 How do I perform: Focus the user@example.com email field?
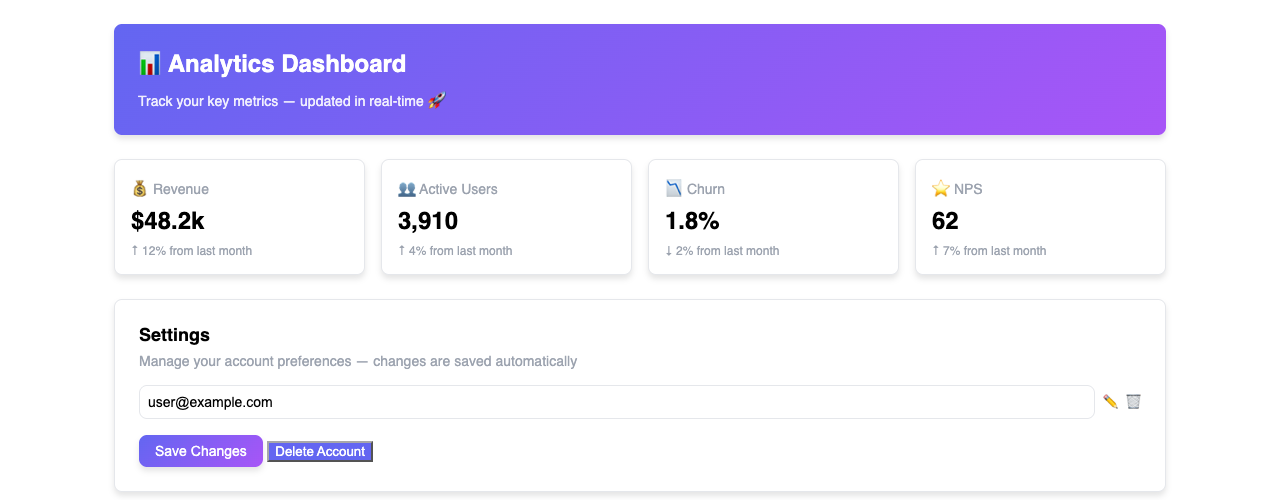coord(617,402)
